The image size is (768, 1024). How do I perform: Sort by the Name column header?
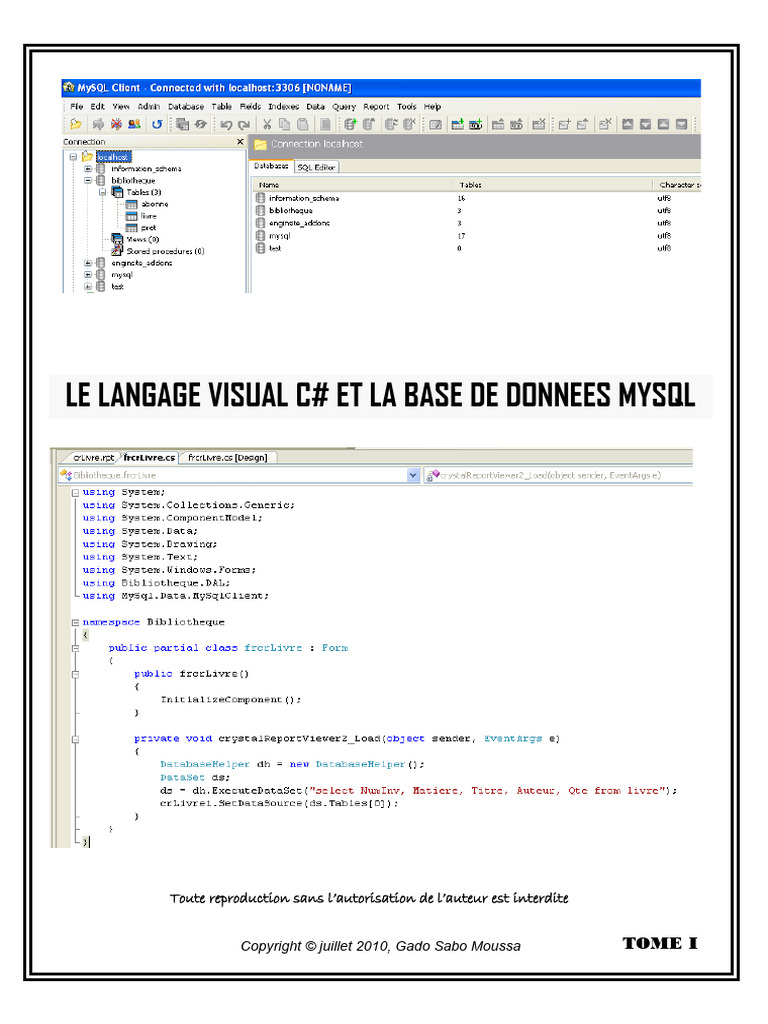(353, 185)
